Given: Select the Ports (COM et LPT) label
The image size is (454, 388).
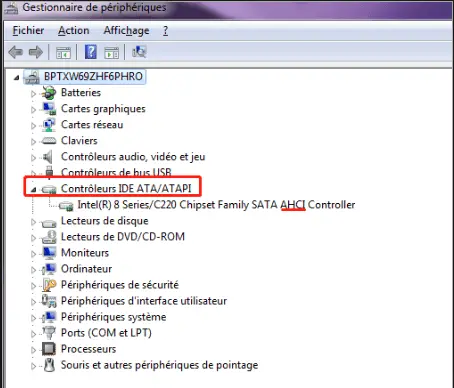Looking at the screenshot, I should pyautogui.click(x=106, y=333).
